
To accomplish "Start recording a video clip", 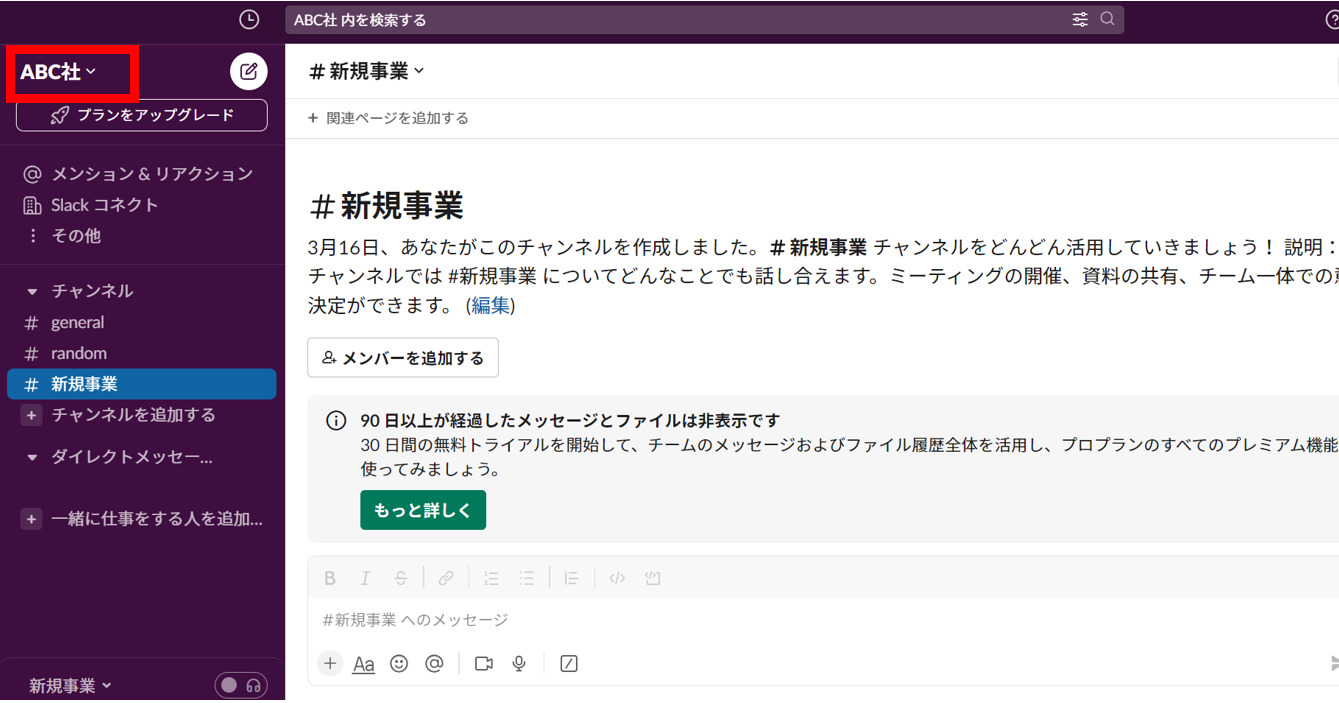I will [483, 663].
